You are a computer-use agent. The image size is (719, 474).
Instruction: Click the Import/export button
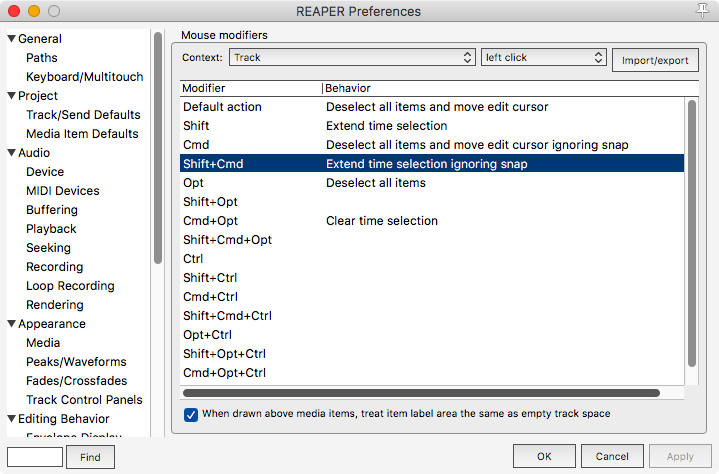click(655, 61)
